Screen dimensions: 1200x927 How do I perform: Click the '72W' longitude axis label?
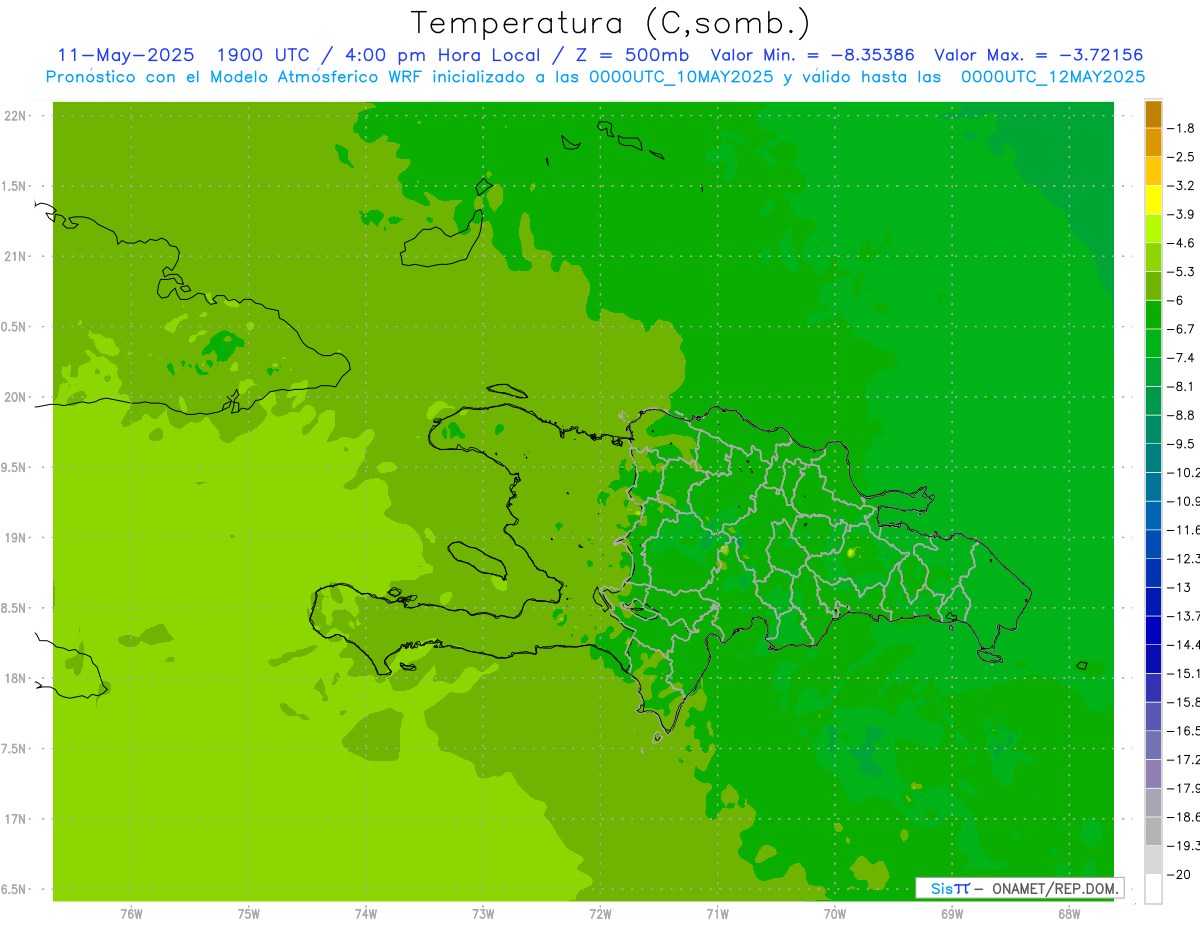pos(600,914)
